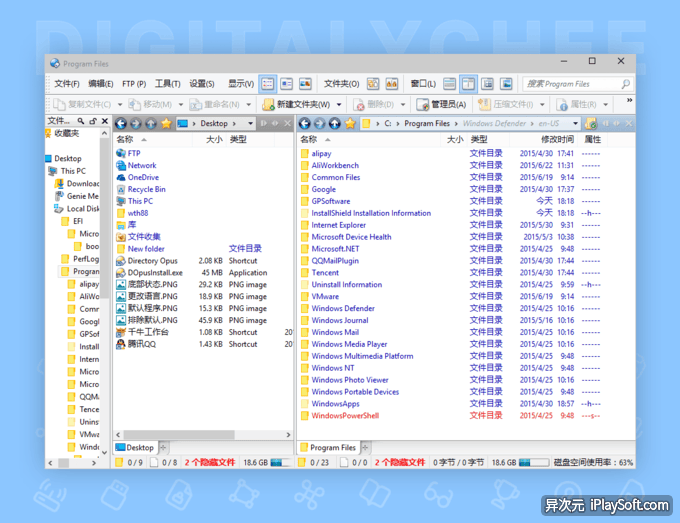The height and width of the screenshot is (523, 680).
Task: Expand the 删除 dropdown arrow
Action: [403, 105]
